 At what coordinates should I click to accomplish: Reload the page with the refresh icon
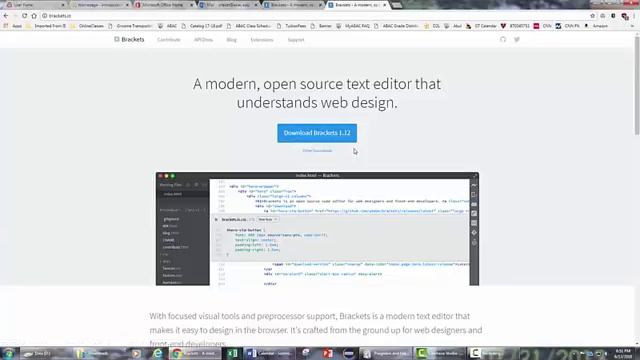click(x=24, y=16)
